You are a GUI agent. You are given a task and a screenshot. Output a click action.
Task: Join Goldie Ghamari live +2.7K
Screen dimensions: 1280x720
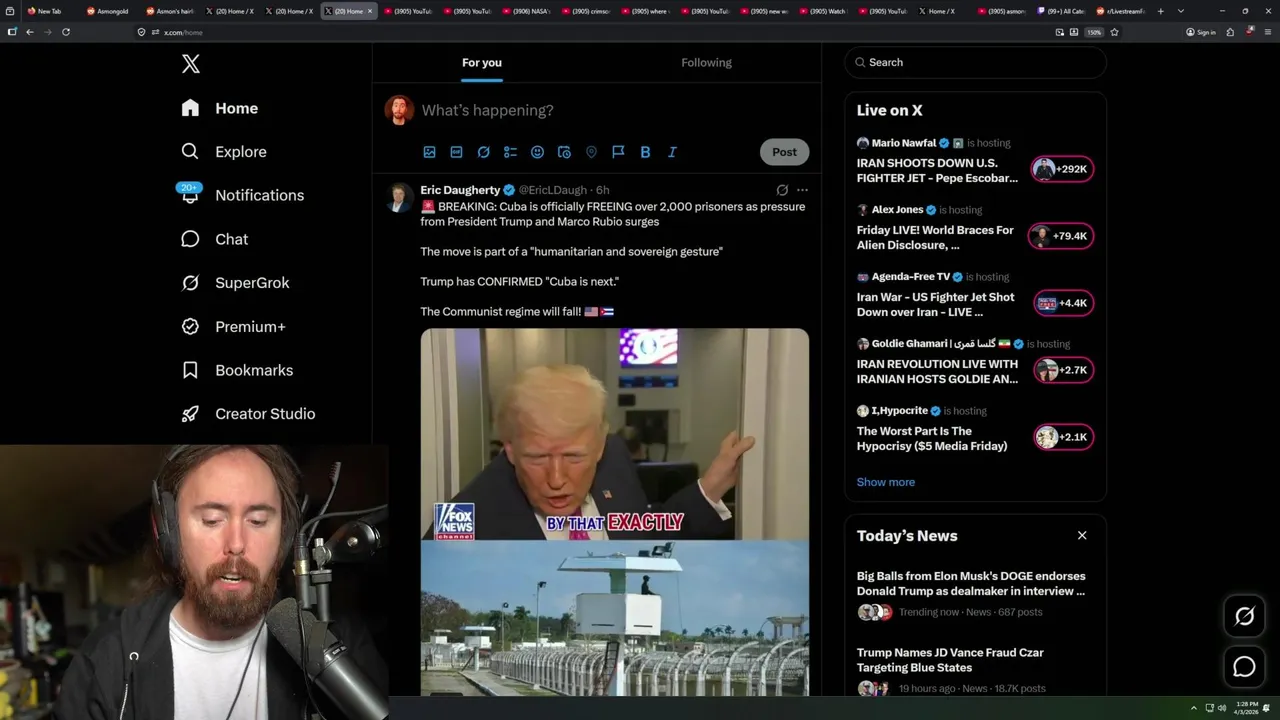pyautogui.click(x=1062, y=370)
